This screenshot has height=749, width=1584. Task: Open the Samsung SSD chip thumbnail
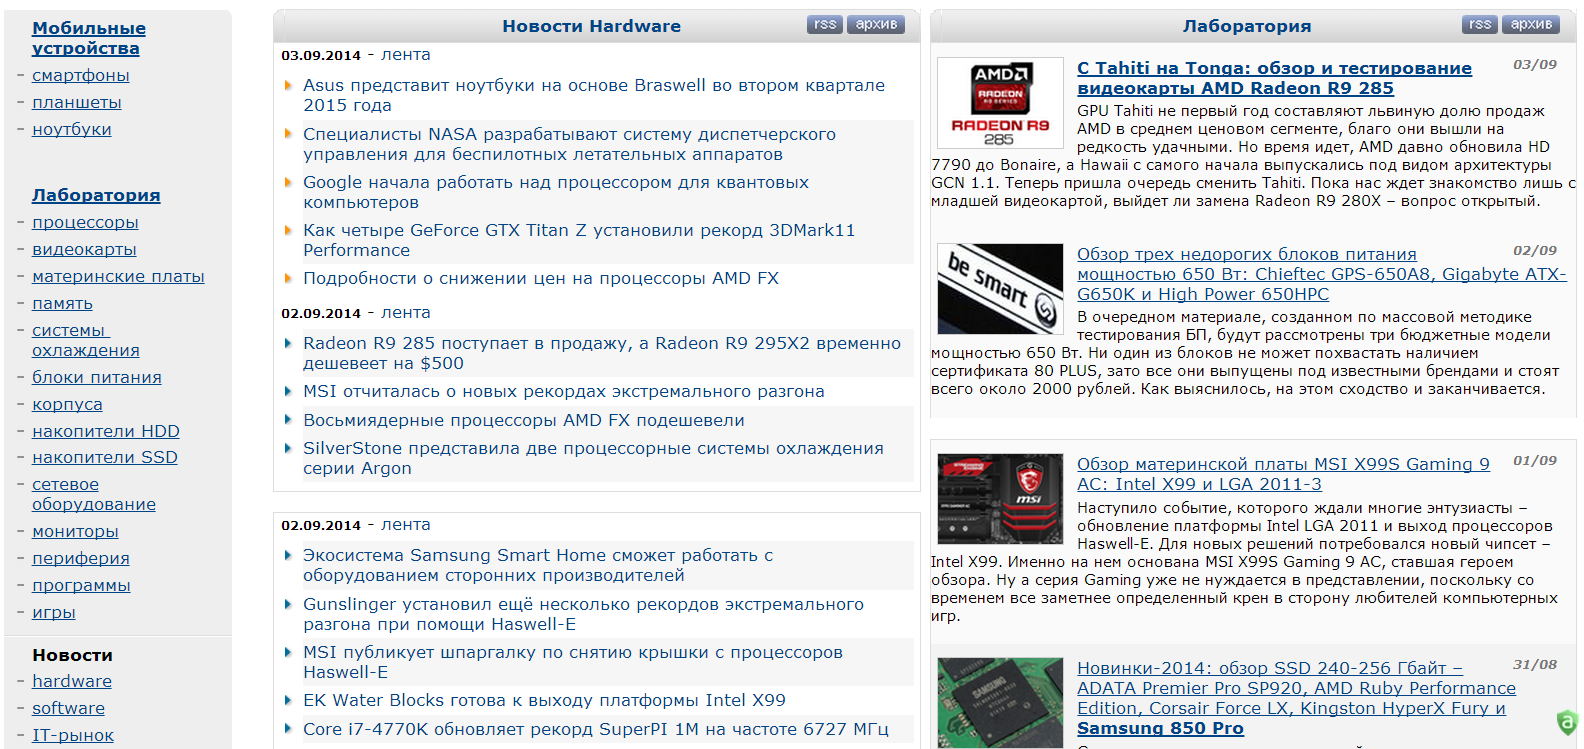(x=1000, y=703)
